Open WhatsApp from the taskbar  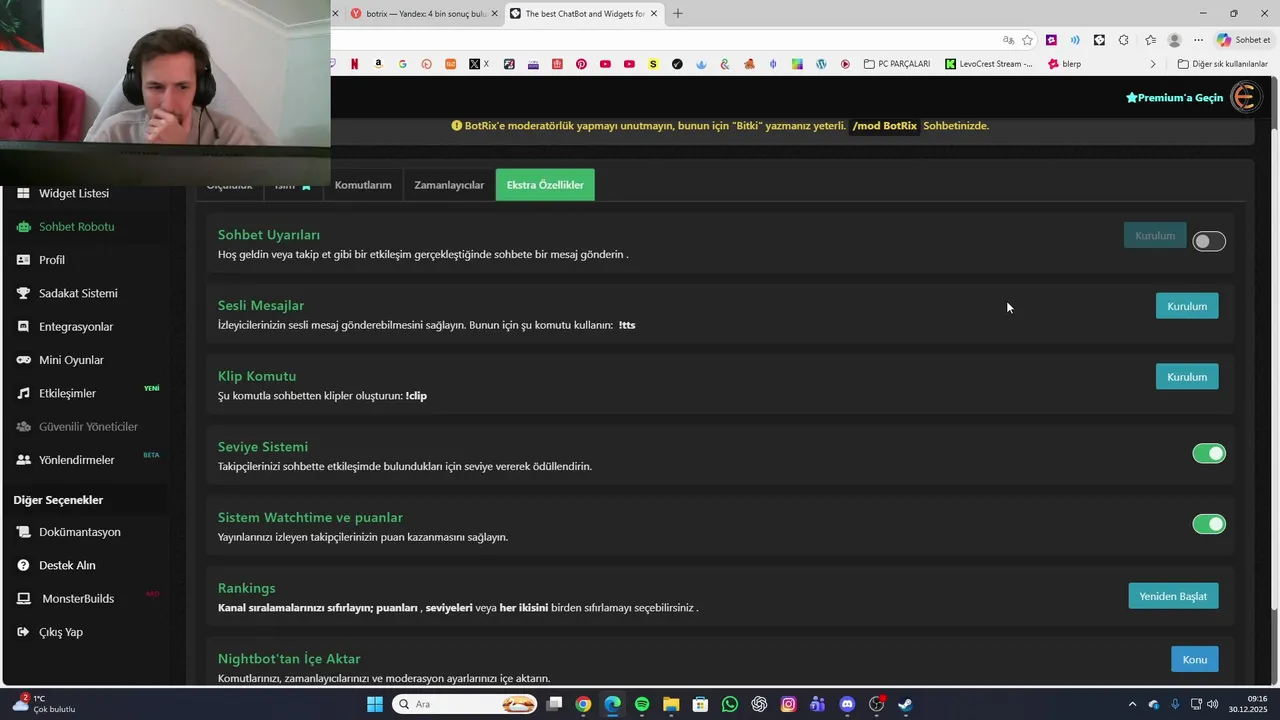click(730, 704)
